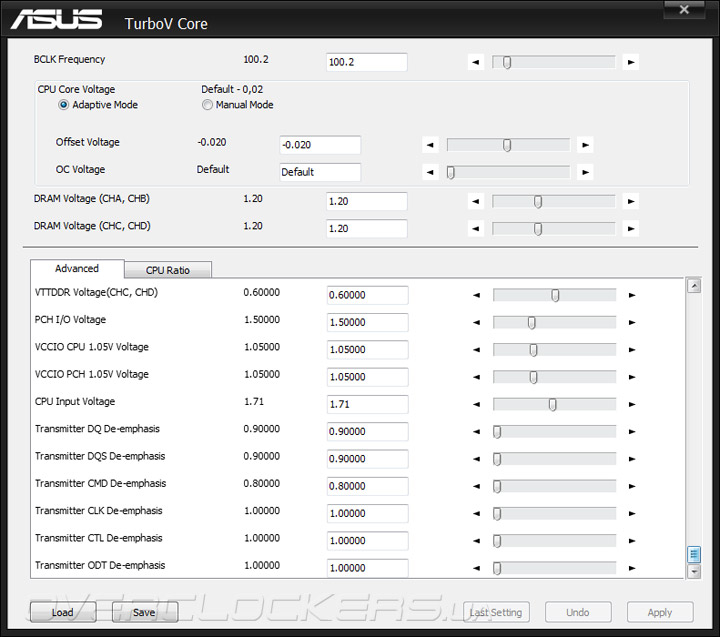Increase VCCIO PCH 1.05V Voltage right arrow

632,377
